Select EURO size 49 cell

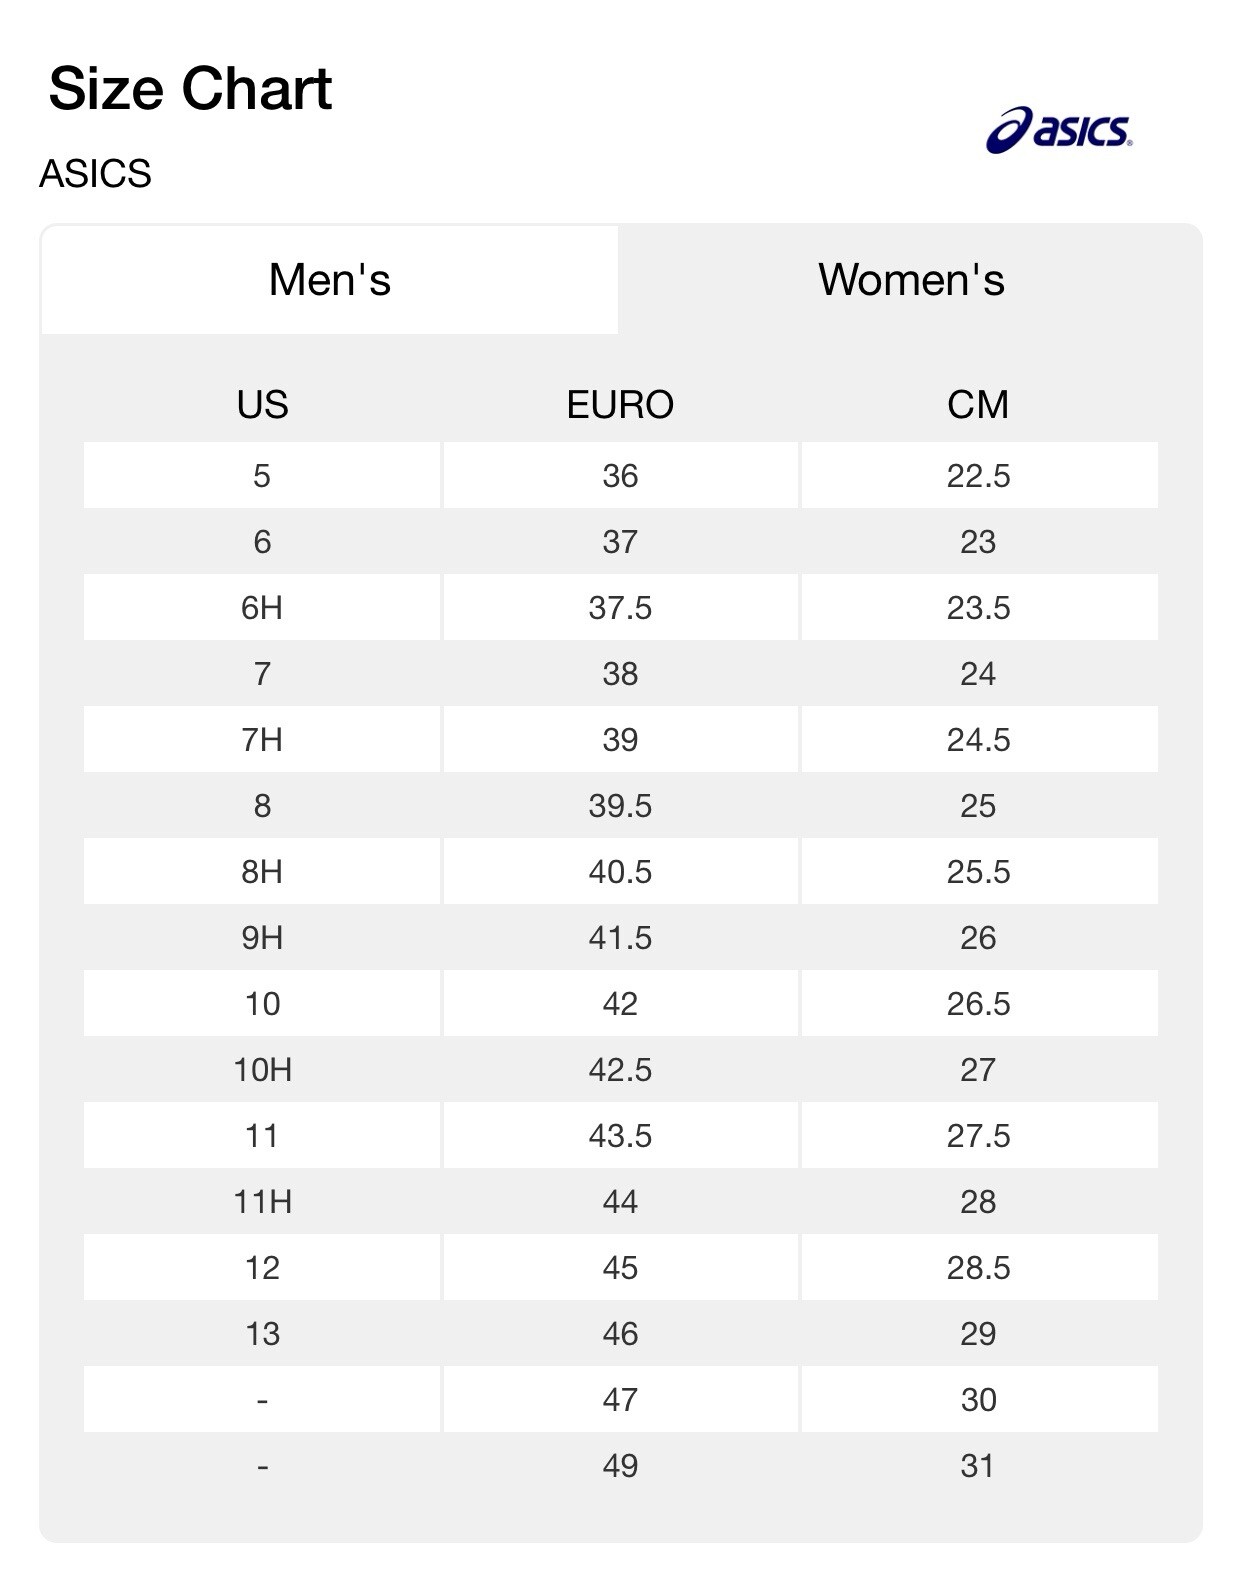pos(620,1466)
